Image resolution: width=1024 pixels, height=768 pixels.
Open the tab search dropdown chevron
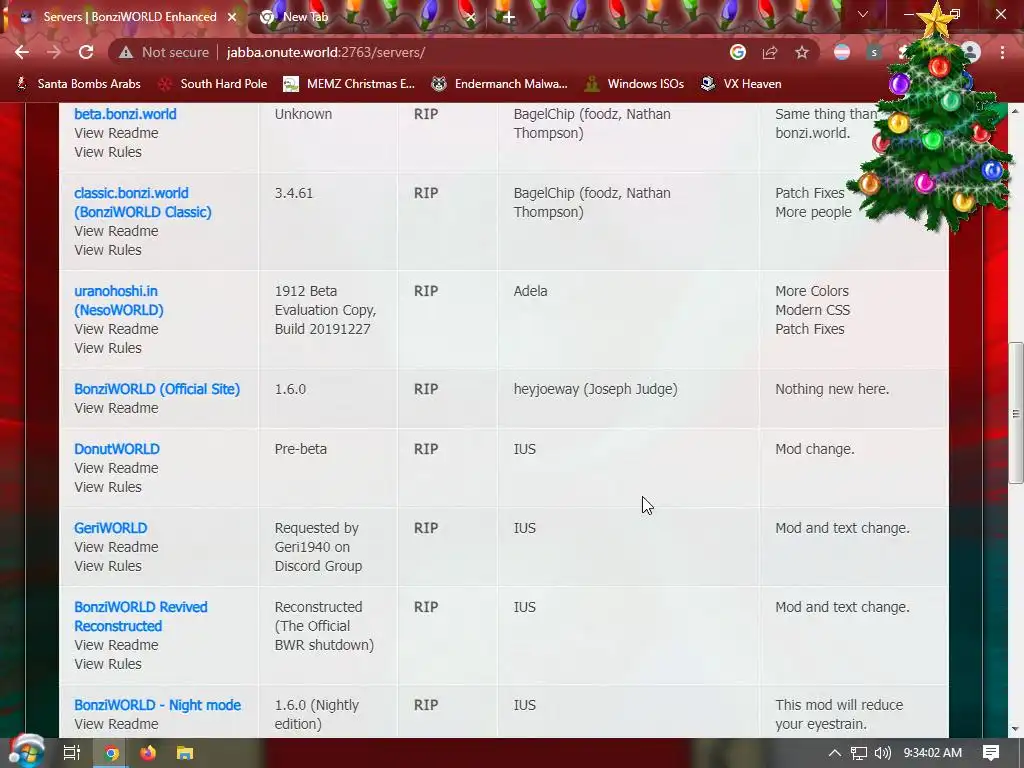tap(863, 14)
